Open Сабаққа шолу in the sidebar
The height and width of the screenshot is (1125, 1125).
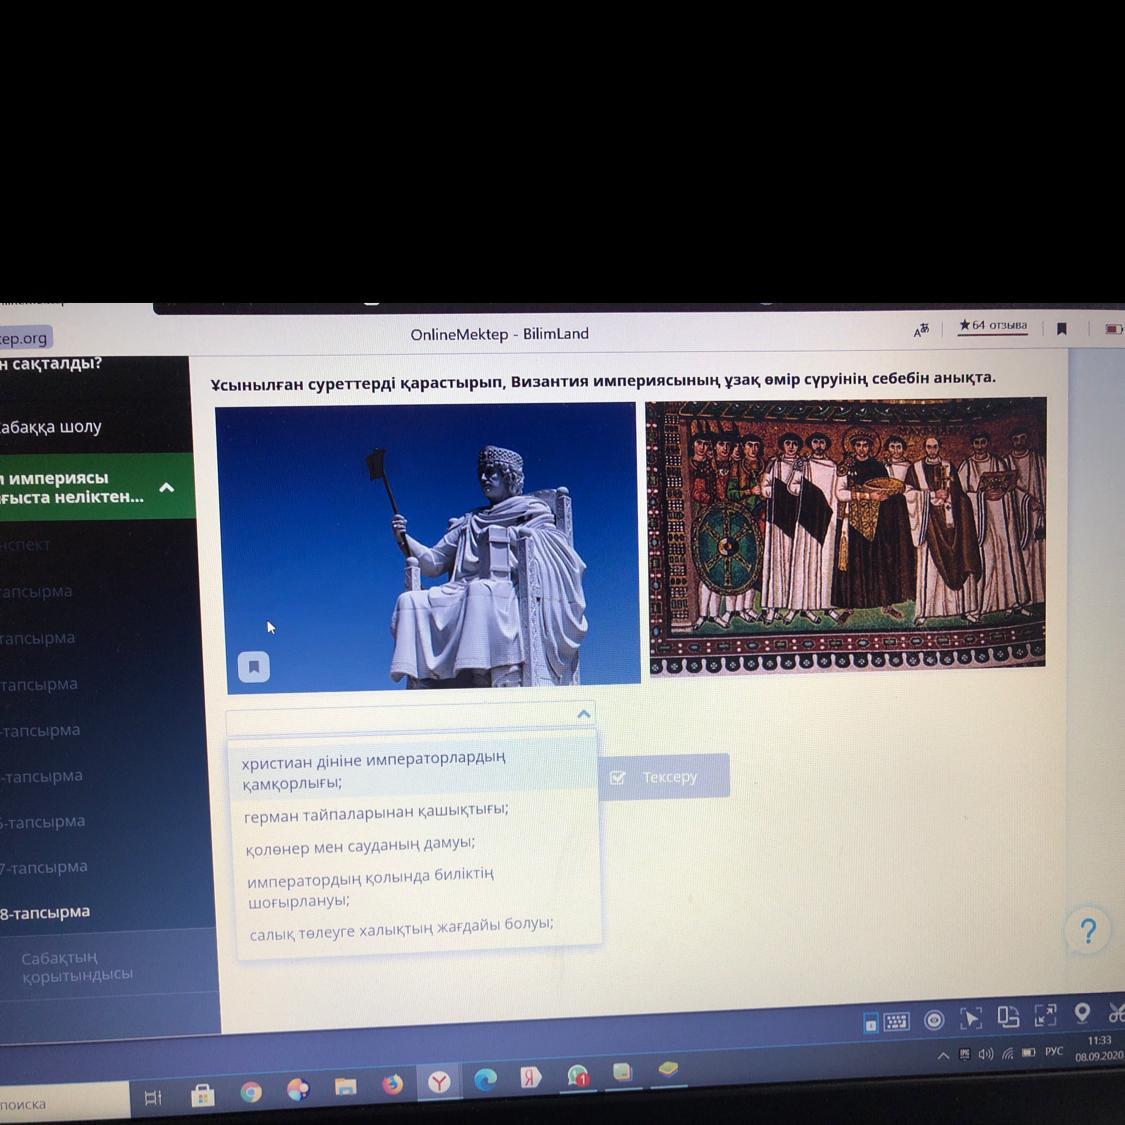click(x=50, y=427)
